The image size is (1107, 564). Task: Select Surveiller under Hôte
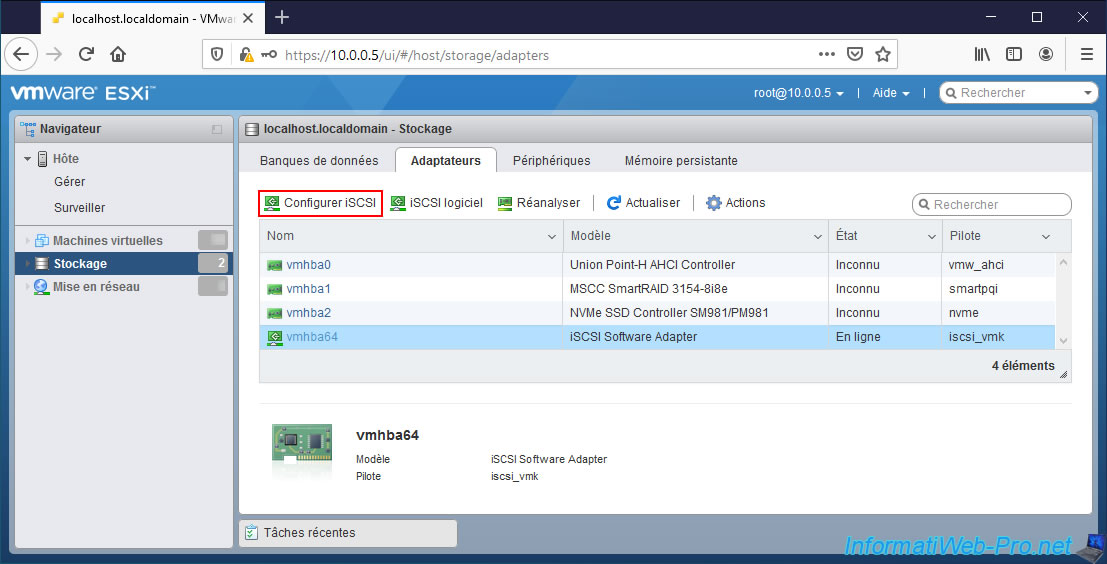click(80, 208)
